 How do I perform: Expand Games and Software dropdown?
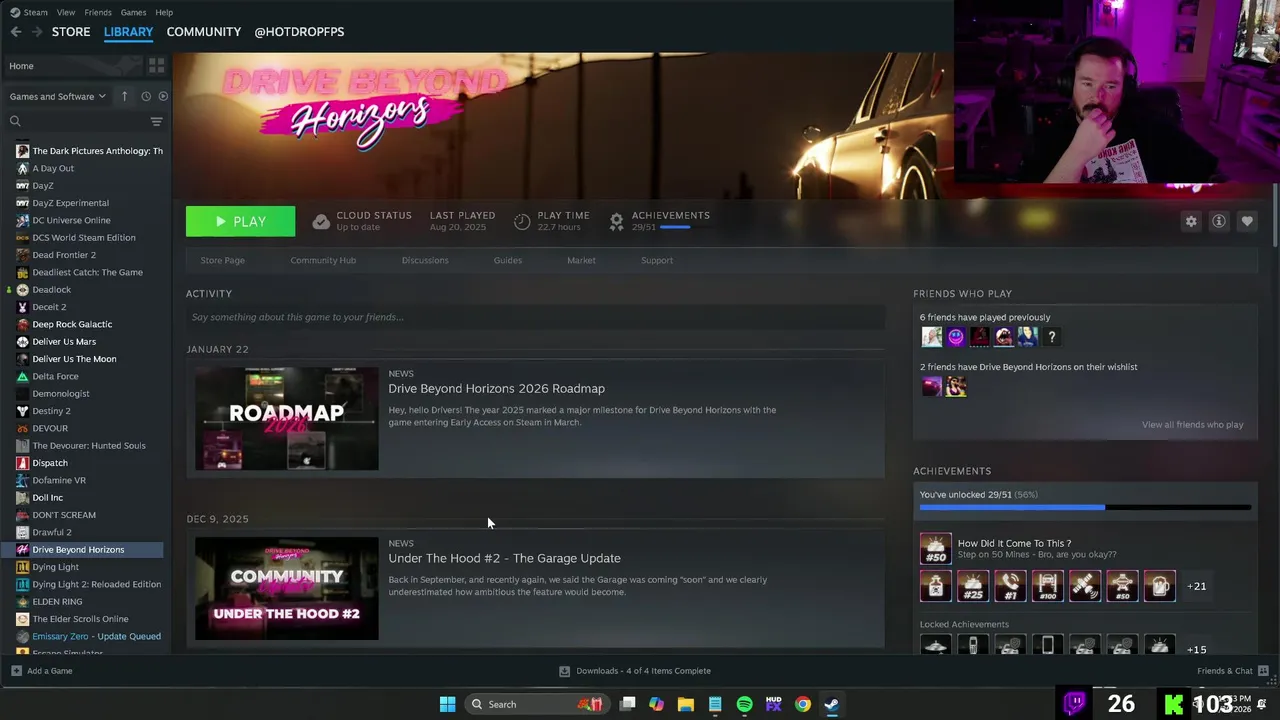[x=58, y=96]
